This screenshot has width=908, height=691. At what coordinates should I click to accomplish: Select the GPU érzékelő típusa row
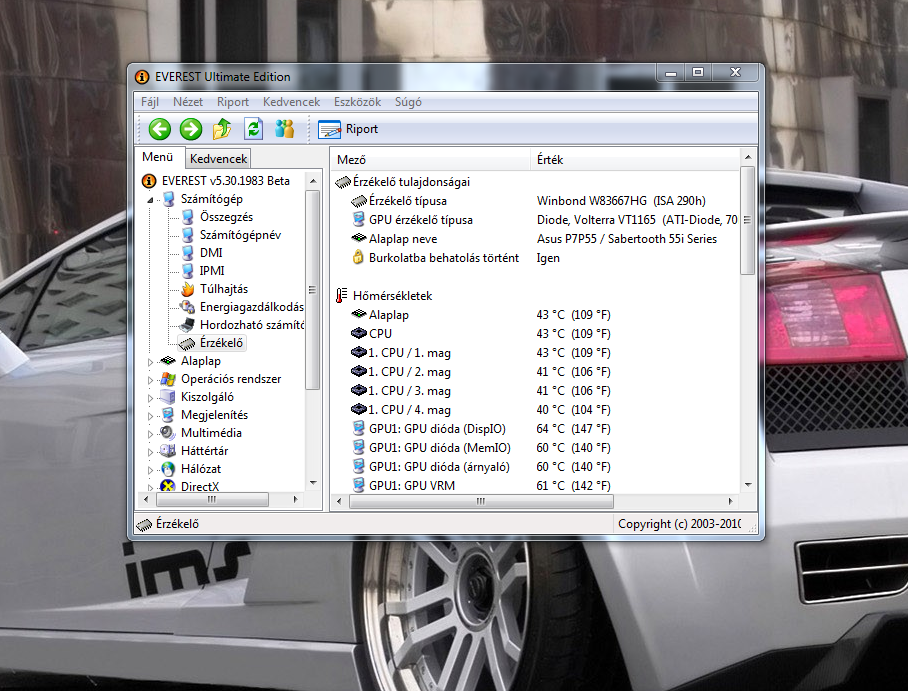[536, 220]
